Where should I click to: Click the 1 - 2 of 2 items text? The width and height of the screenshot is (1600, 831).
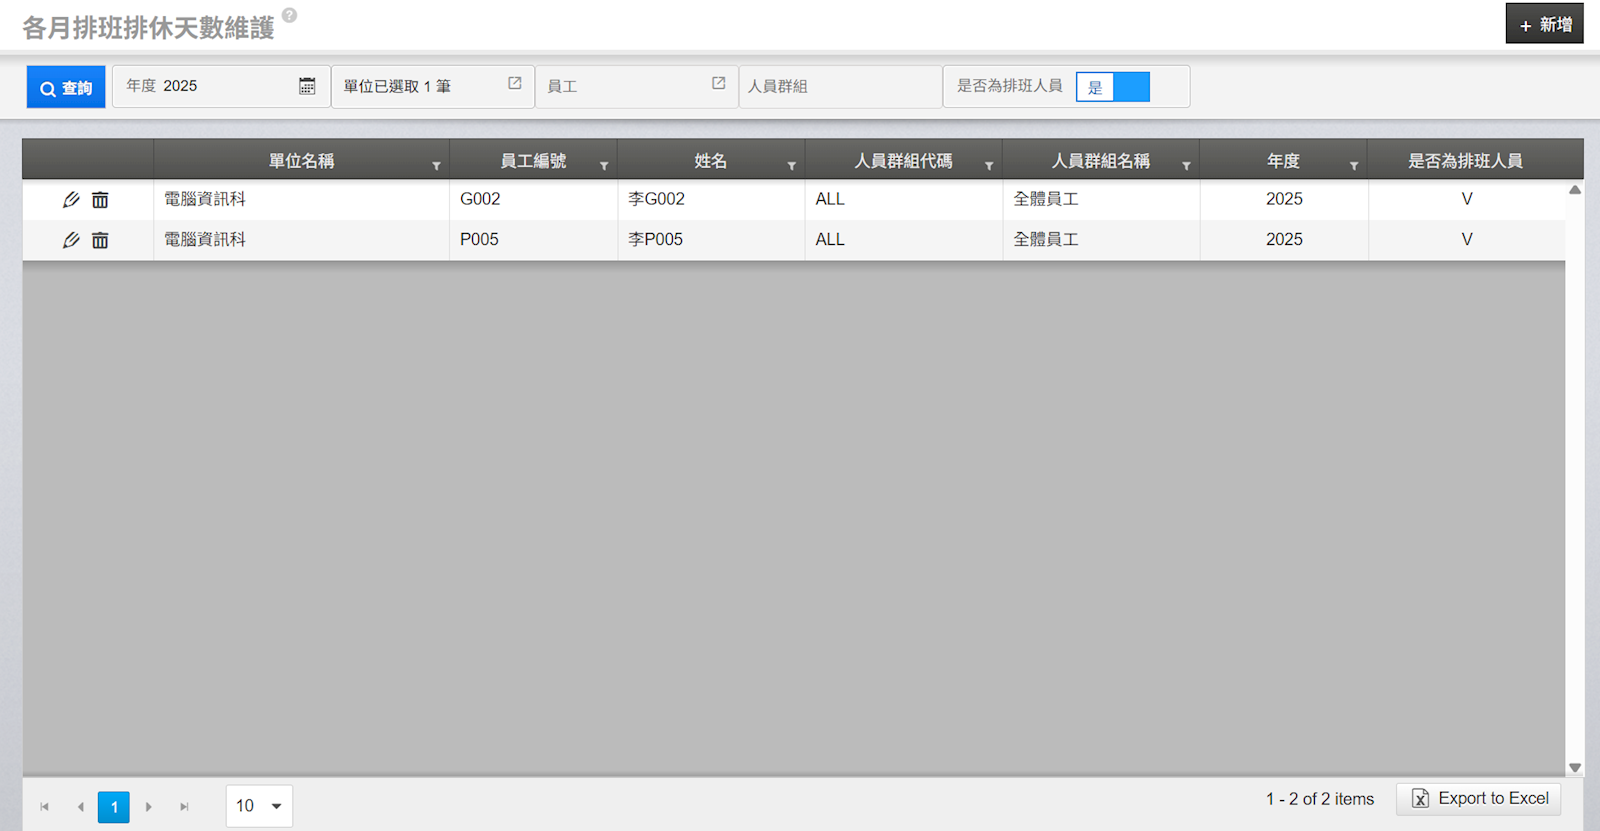(x=1320, y=799)
